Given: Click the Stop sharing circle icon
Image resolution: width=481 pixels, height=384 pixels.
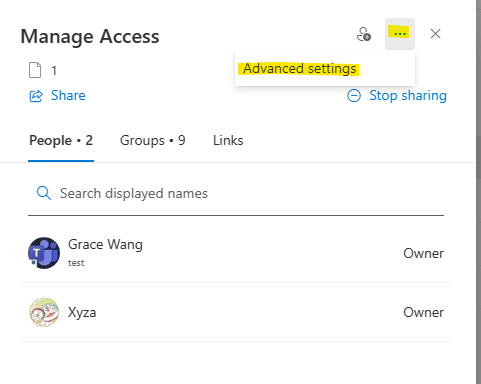Looking at the screenshot, I should [354, 96].
